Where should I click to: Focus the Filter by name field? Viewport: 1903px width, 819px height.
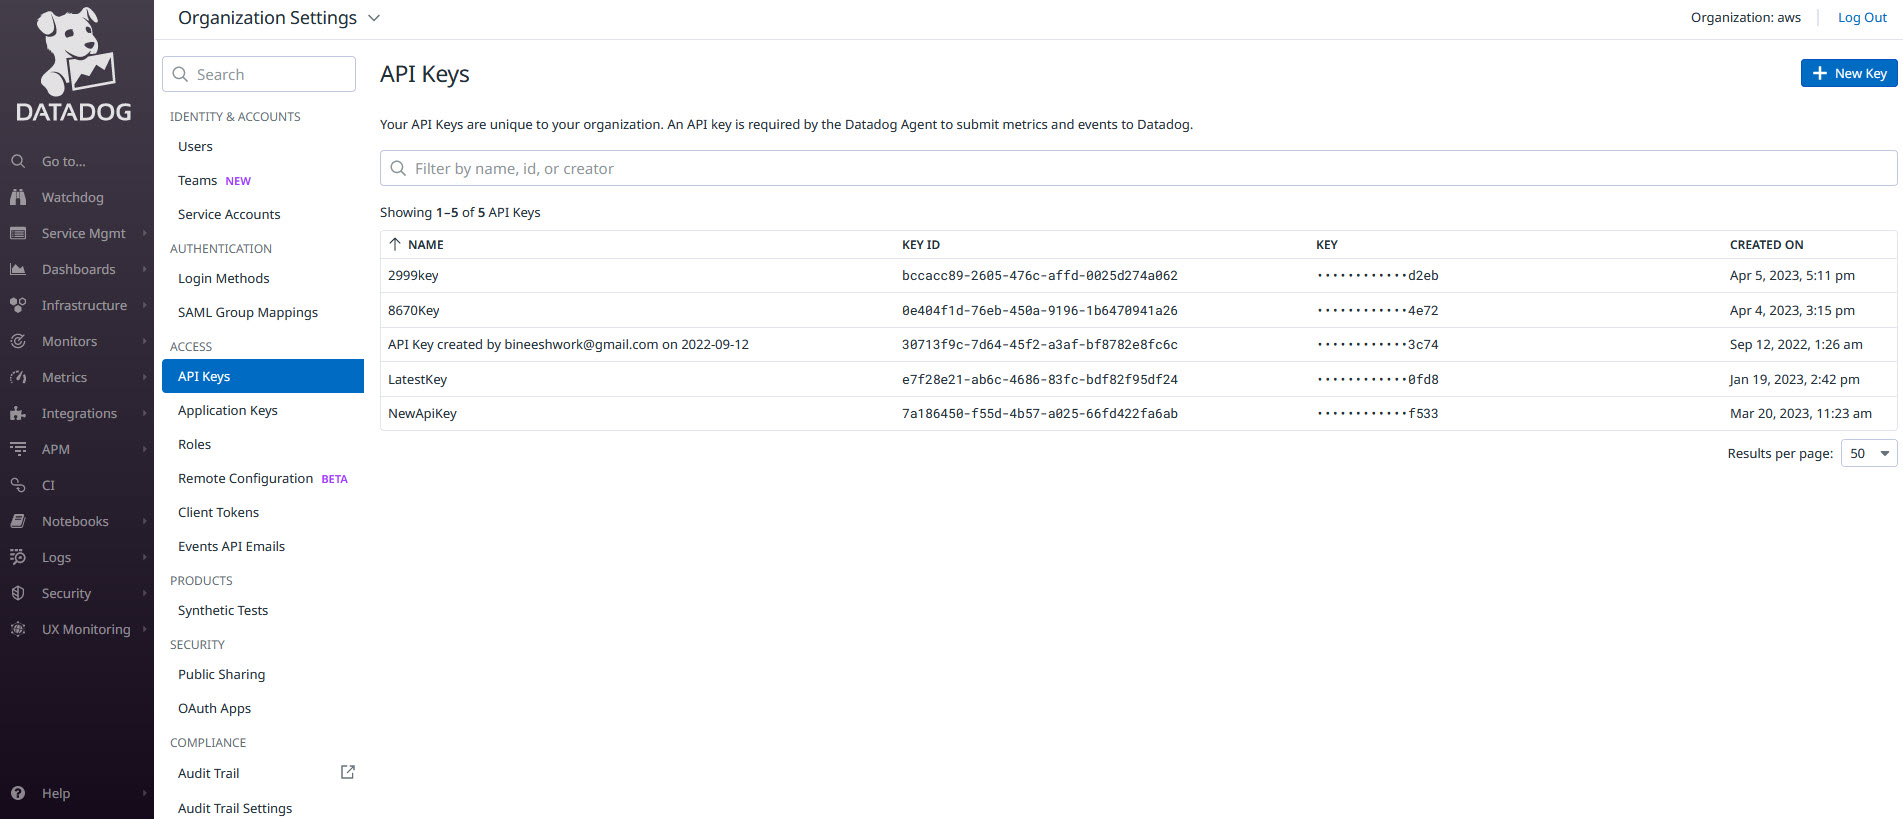1138,168
